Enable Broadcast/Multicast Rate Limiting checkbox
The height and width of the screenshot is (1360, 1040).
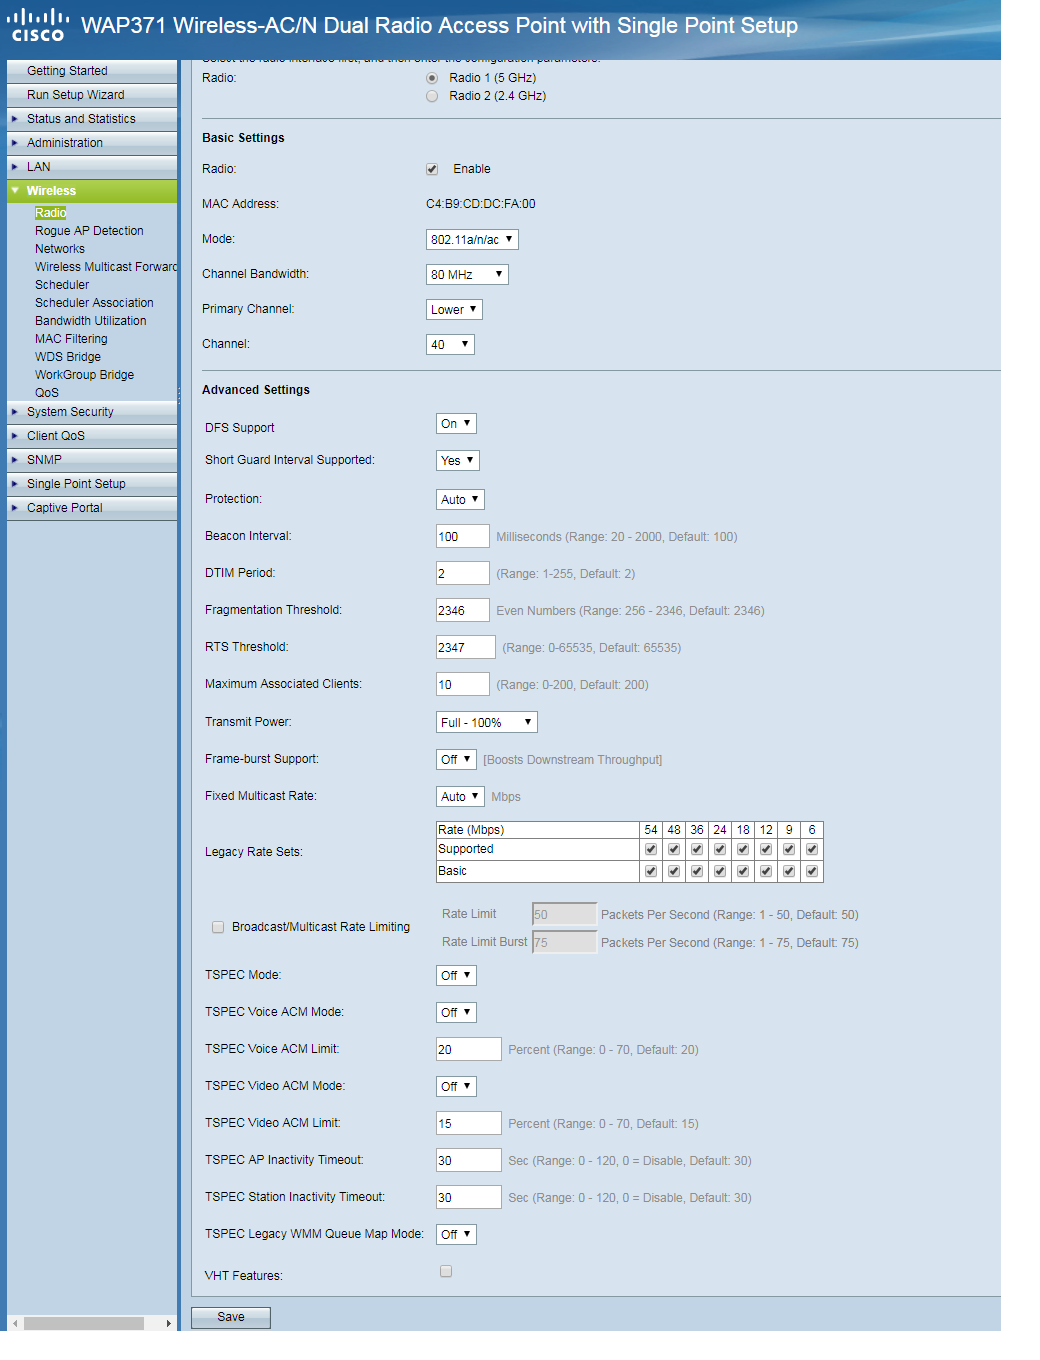(218, 927)
